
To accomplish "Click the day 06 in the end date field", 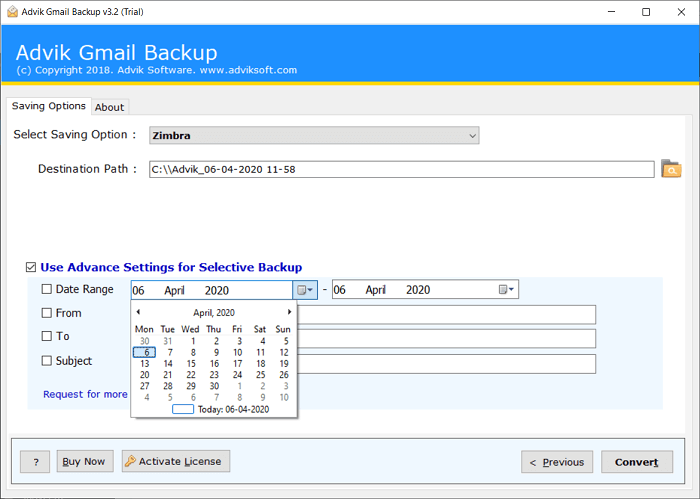I will point(339,290).
